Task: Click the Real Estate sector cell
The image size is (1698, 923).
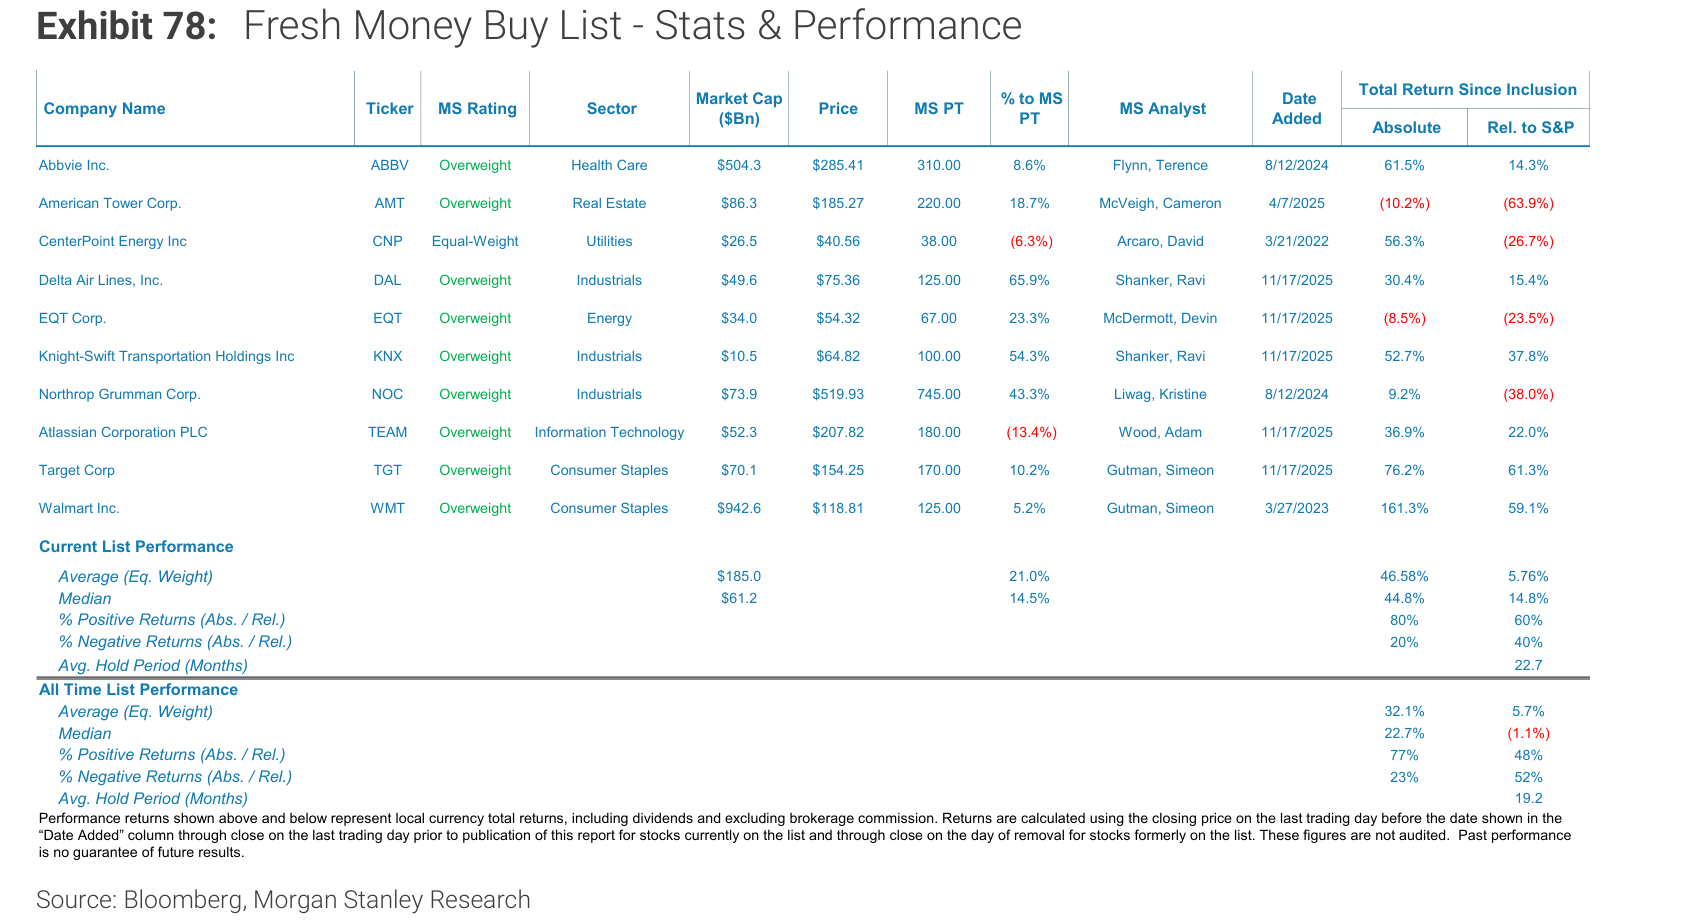Action: click(609, 204)
